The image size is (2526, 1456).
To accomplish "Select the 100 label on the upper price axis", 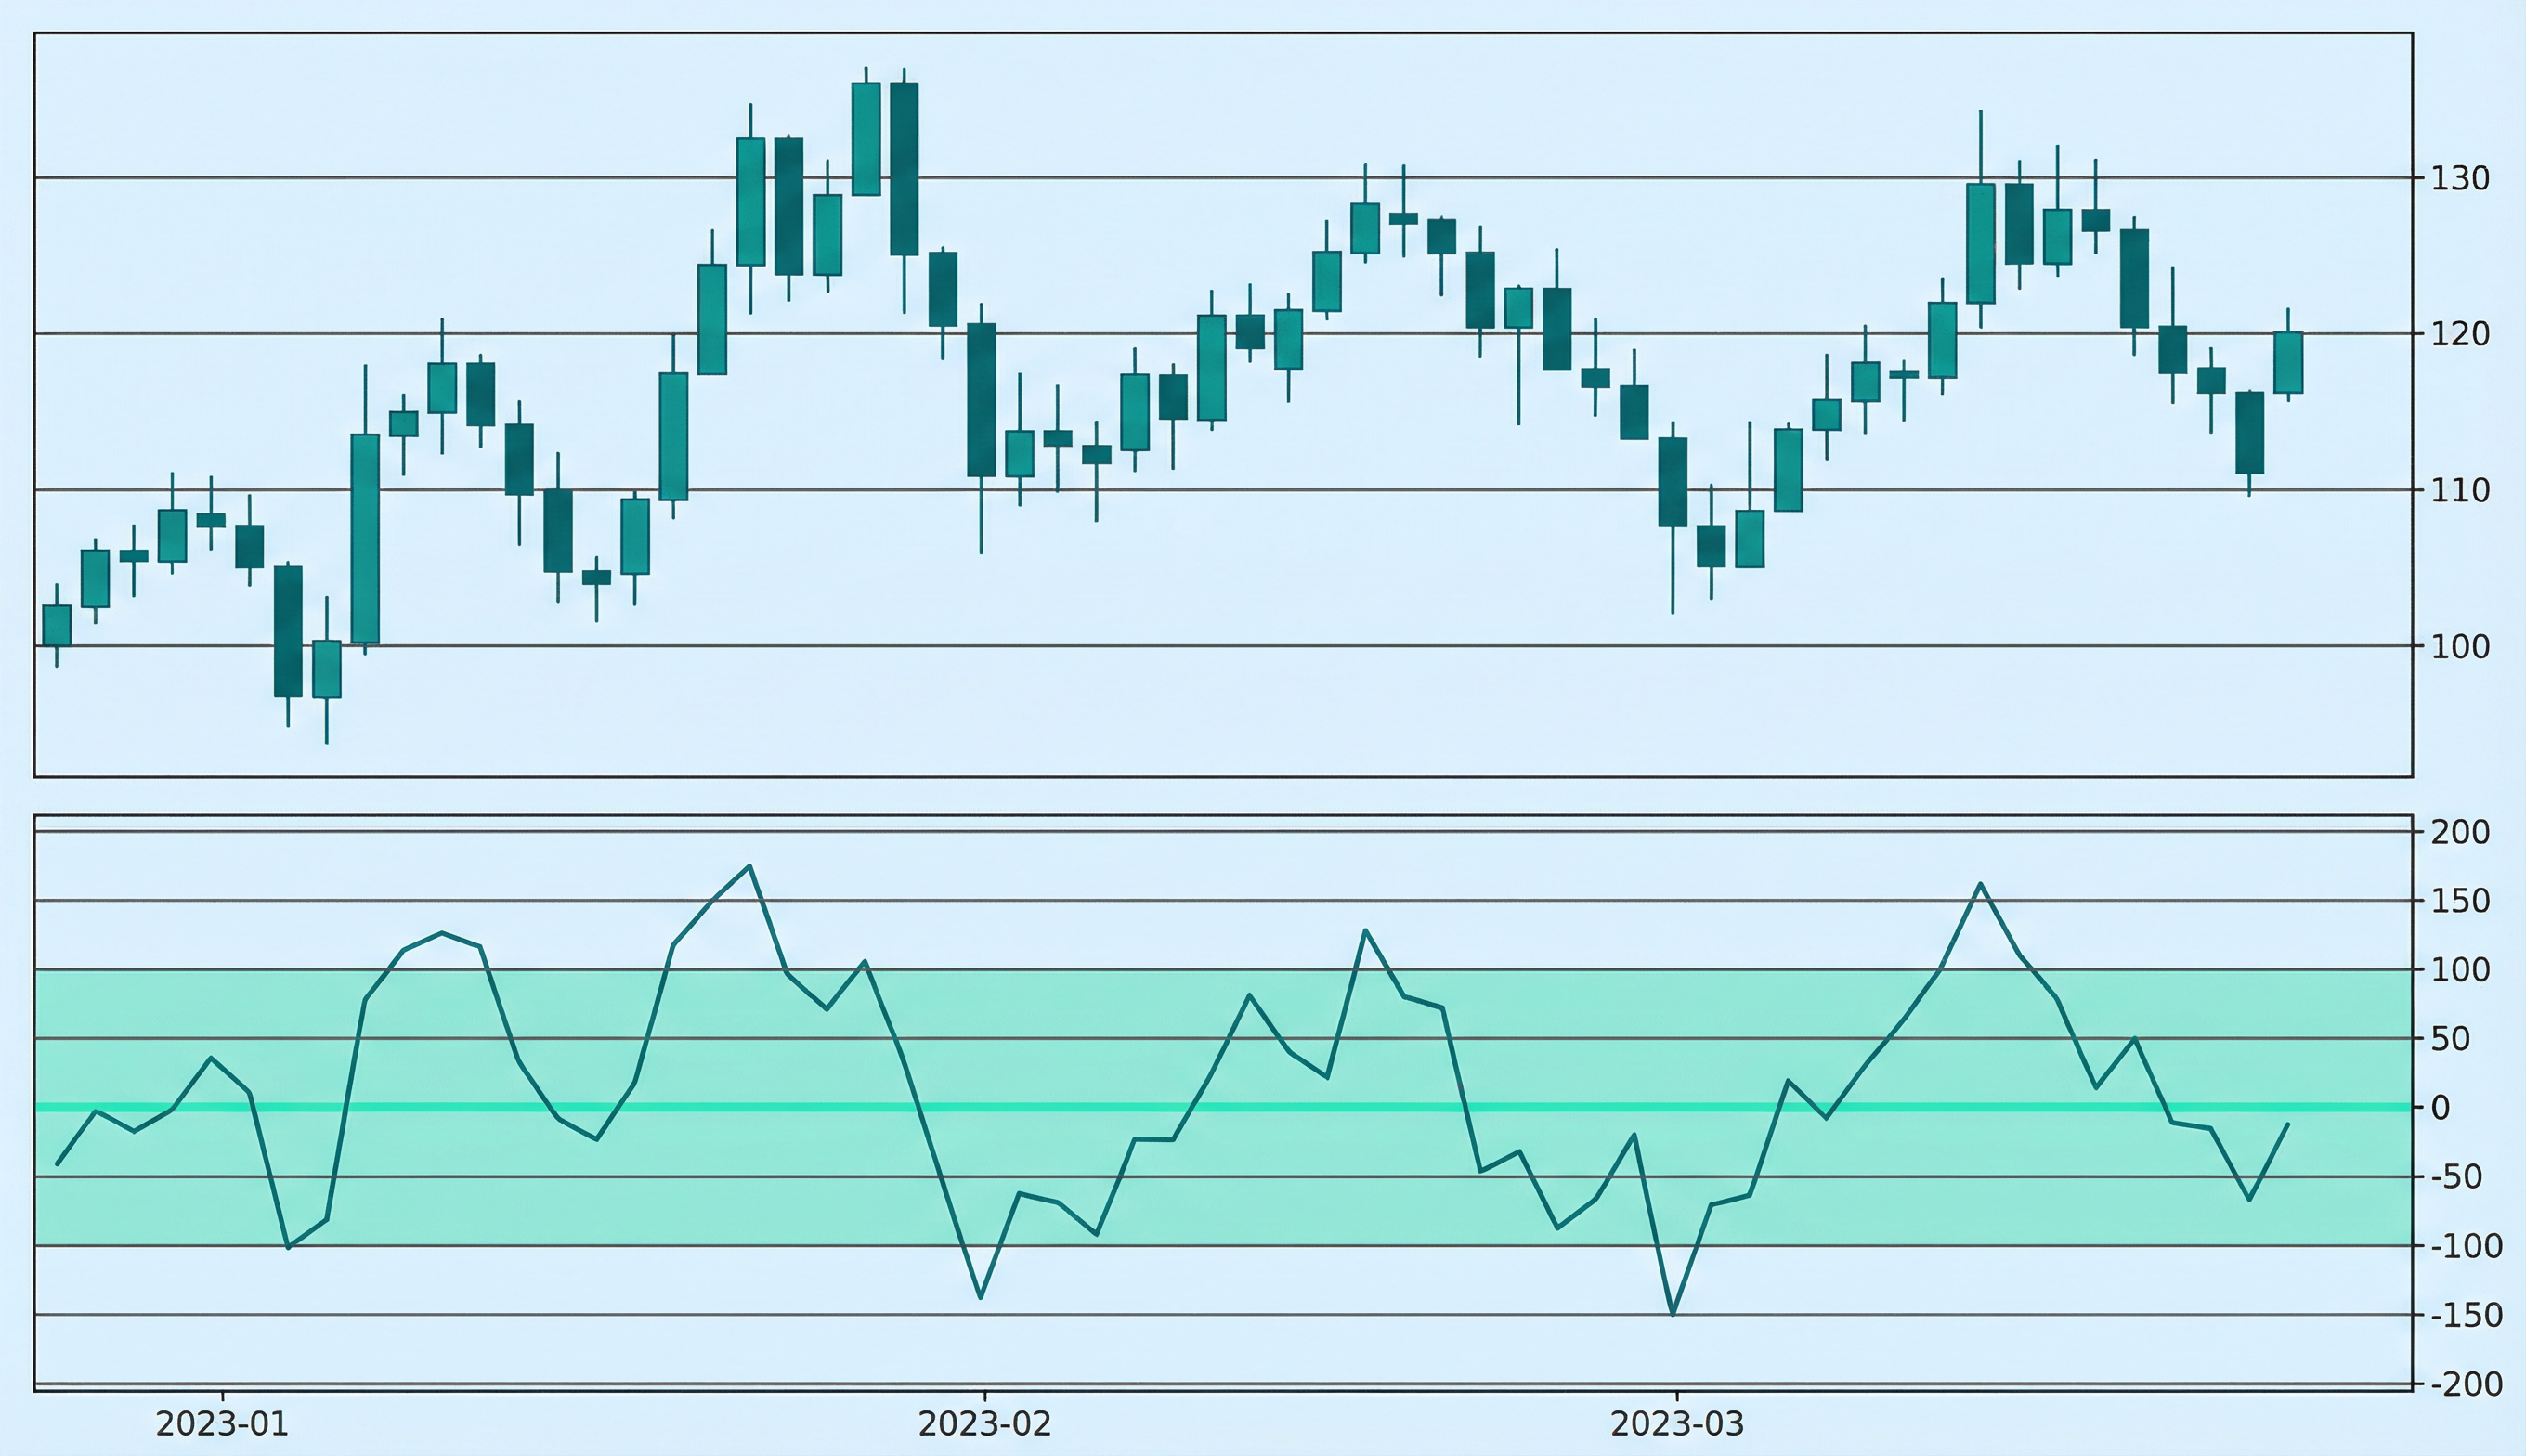I will 2461,646.
